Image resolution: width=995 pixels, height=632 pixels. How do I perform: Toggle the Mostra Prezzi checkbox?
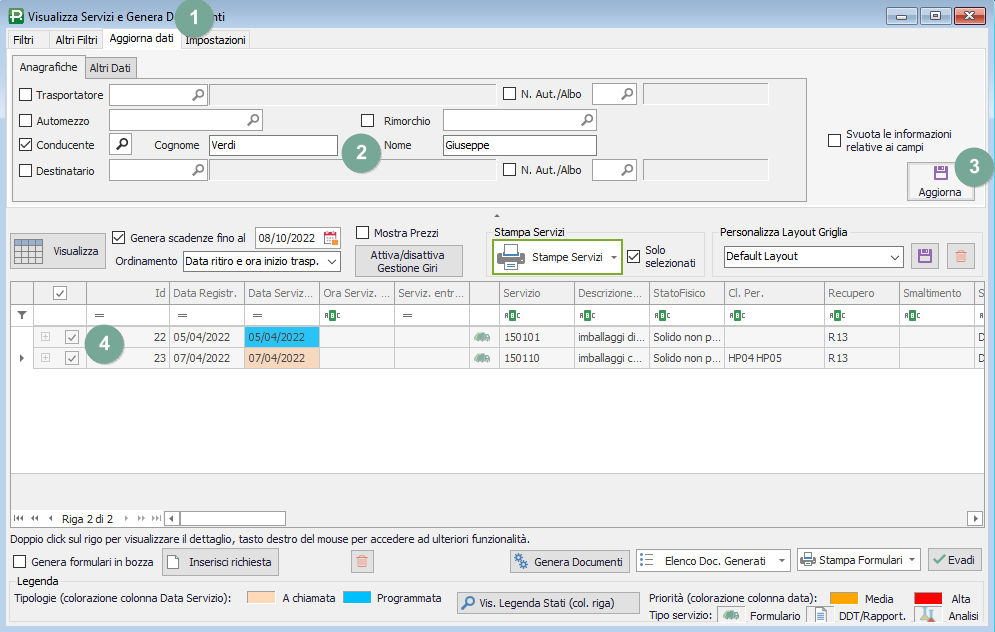coord(363,233)
